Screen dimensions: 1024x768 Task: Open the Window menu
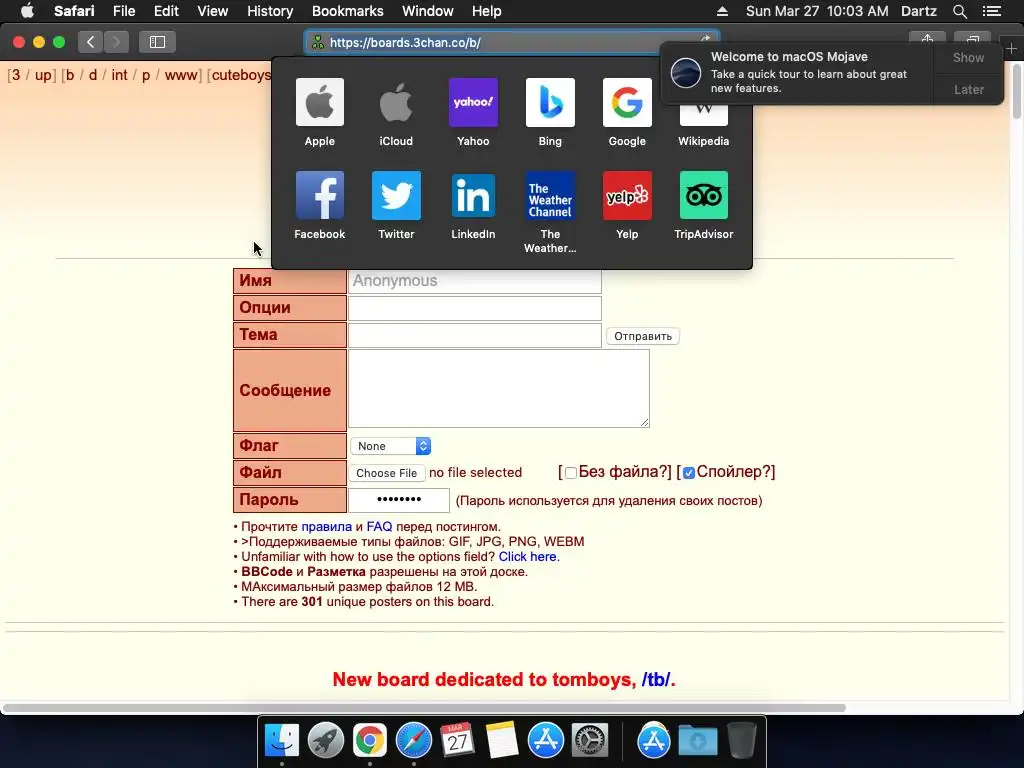427,11
